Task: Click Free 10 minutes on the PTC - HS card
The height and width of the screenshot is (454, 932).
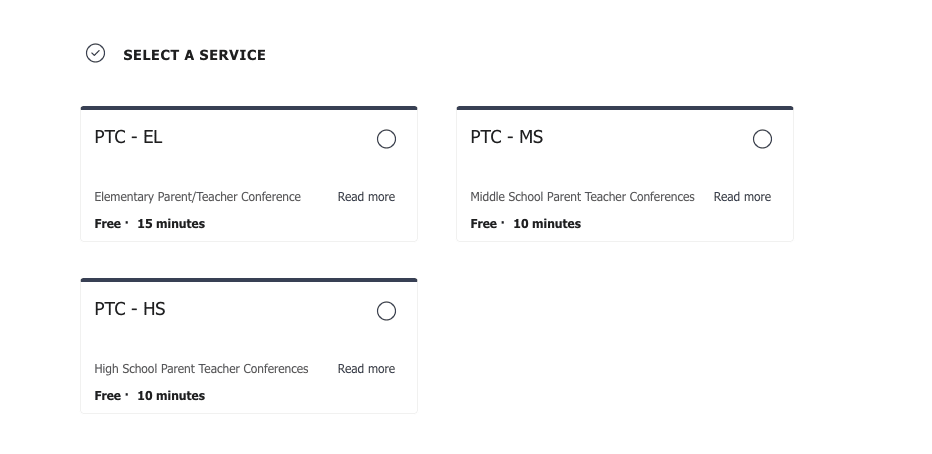Action: (150, 395)
